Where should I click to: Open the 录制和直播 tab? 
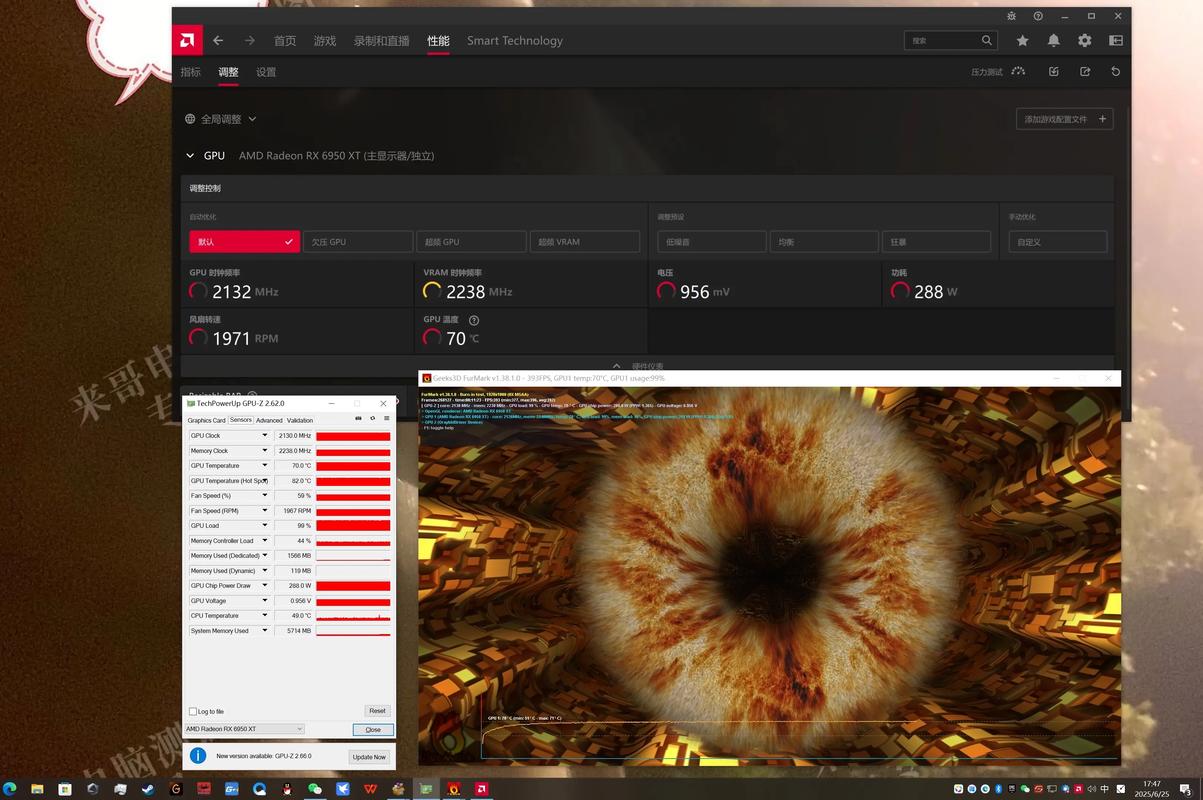[382, 41]
